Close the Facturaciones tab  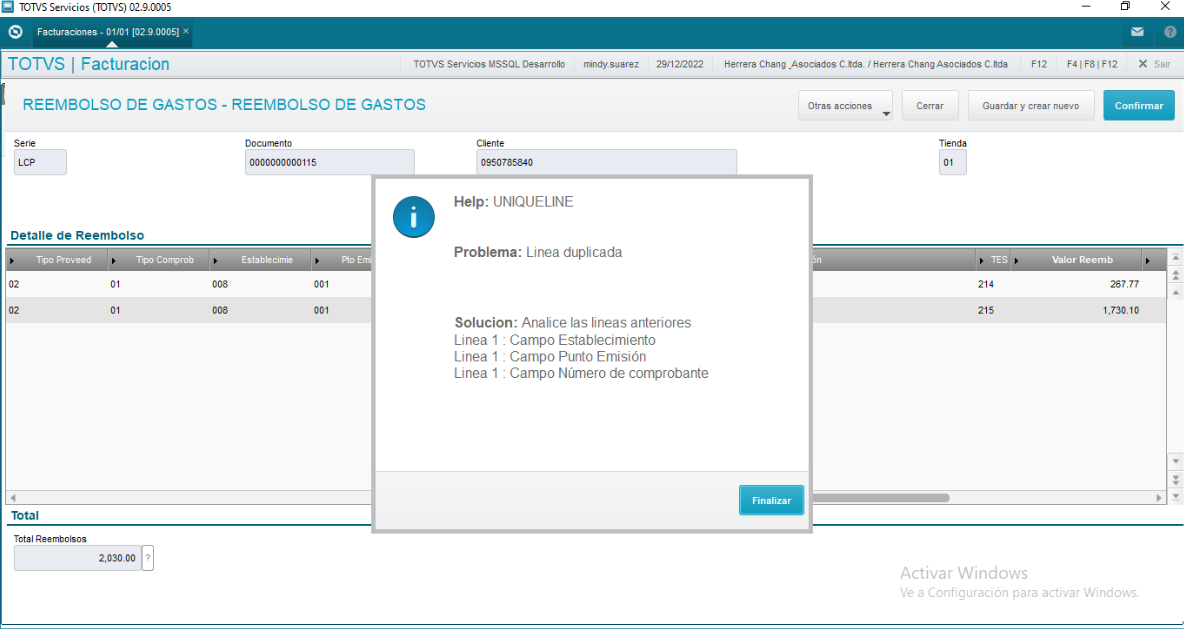(186, 31)
